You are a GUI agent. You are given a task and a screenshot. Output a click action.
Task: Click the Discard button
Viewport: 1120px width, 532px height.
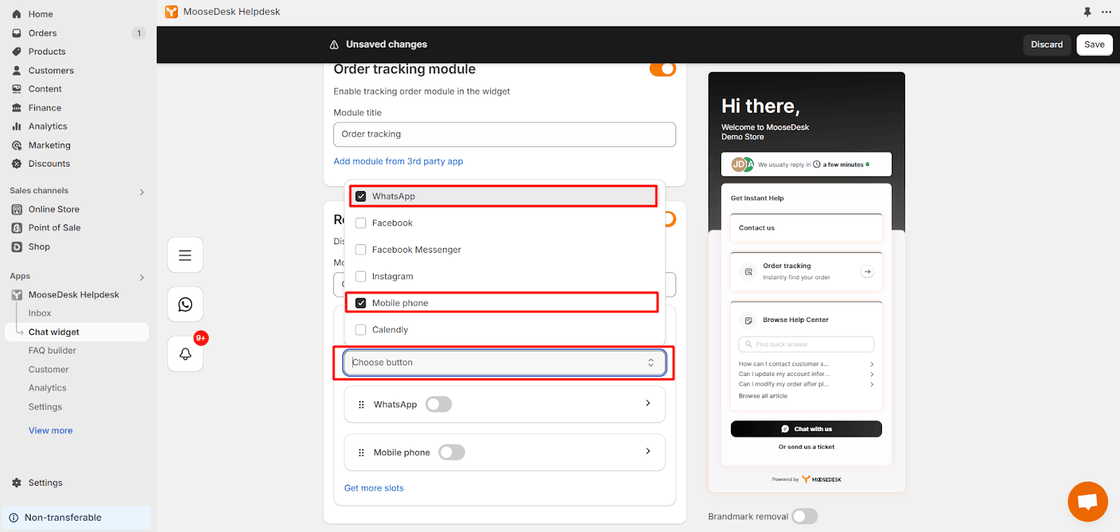tap(1047, 44)
